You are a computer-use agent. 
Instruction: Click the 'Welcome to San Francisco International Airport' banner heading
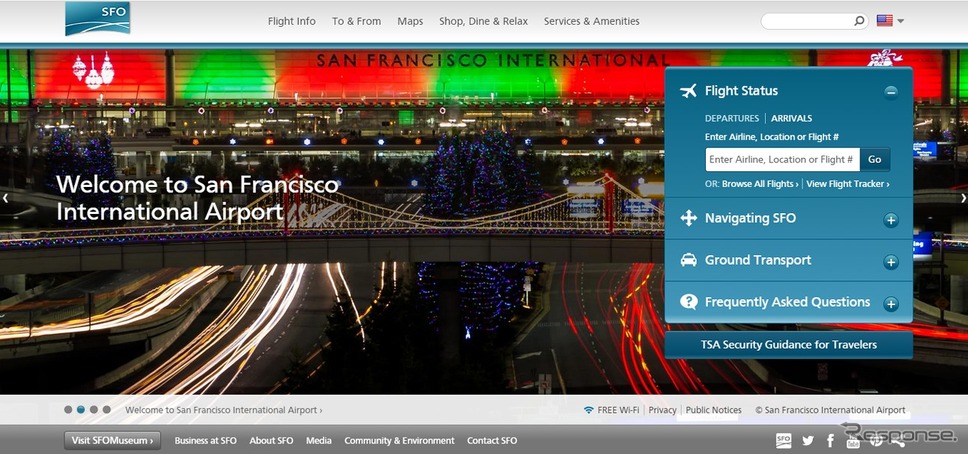198,198
